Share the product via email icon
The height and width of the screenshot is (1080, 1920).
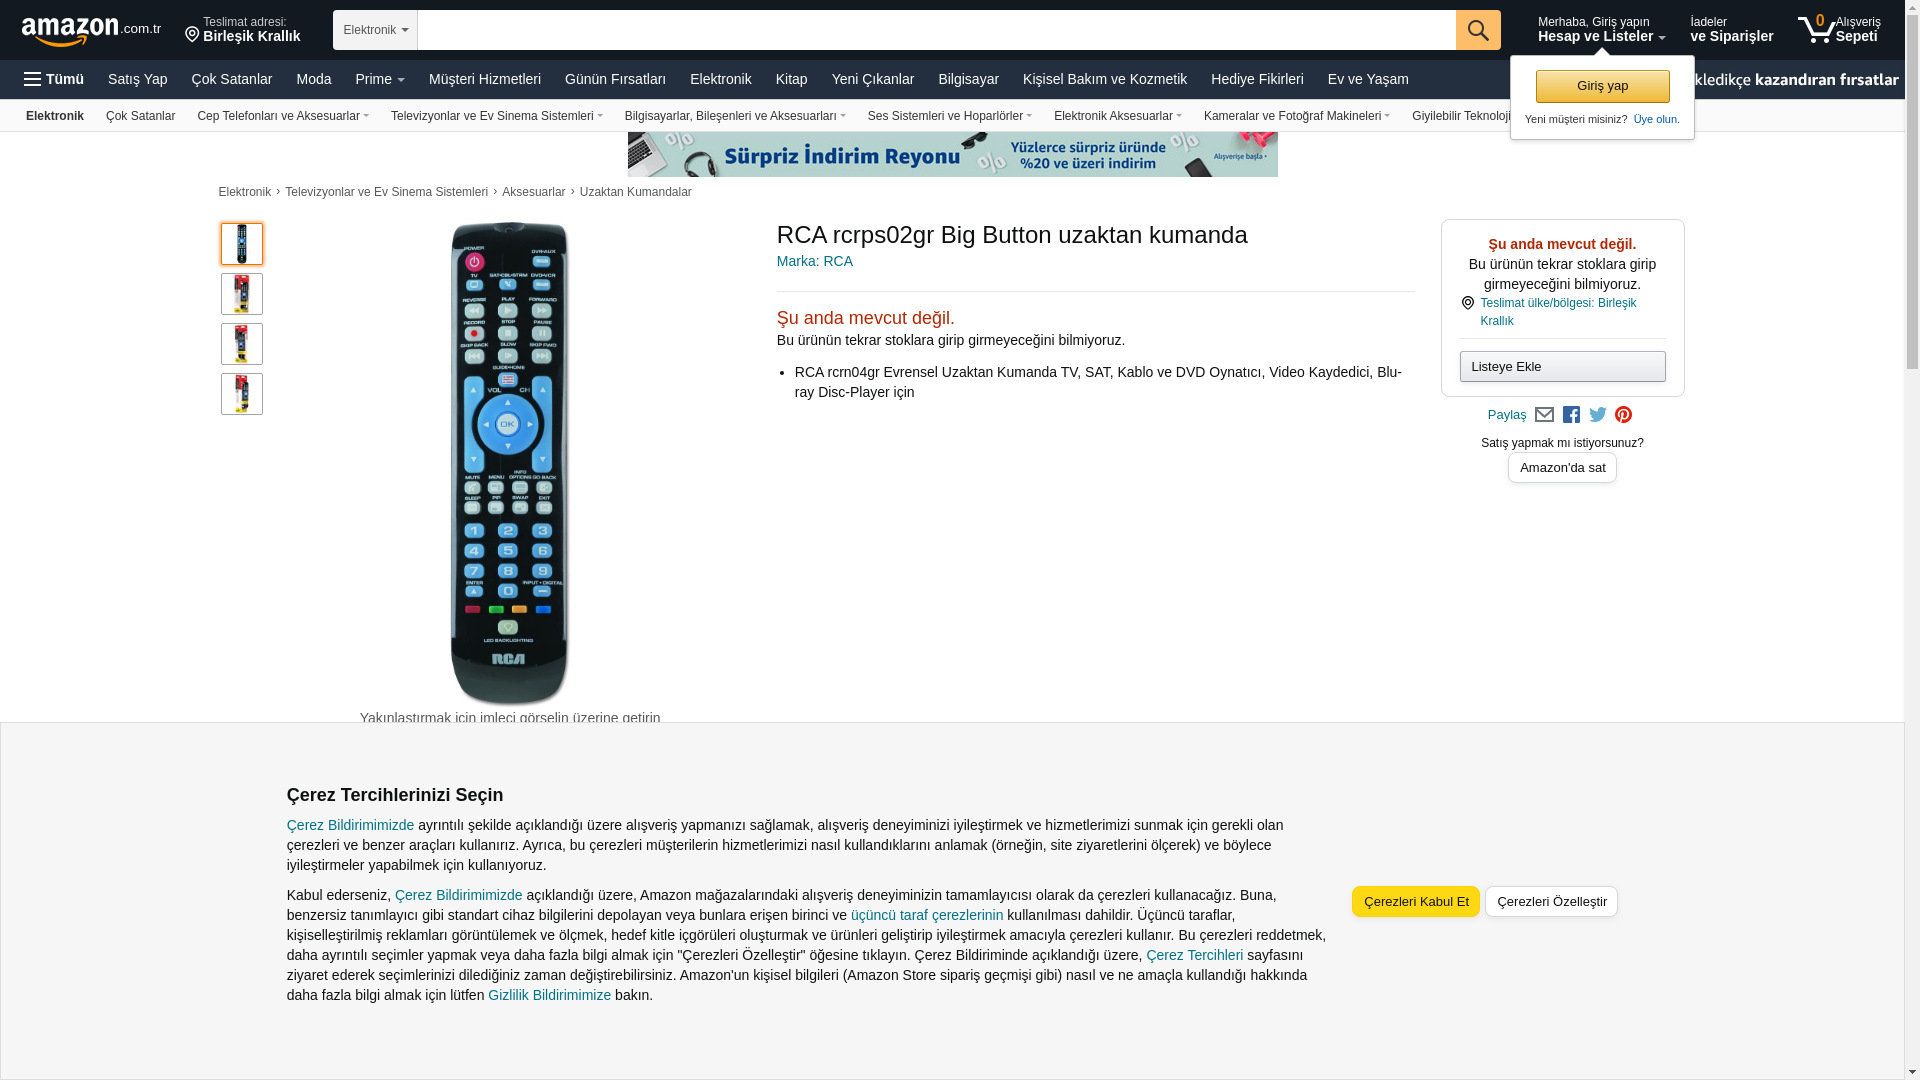1544,415
